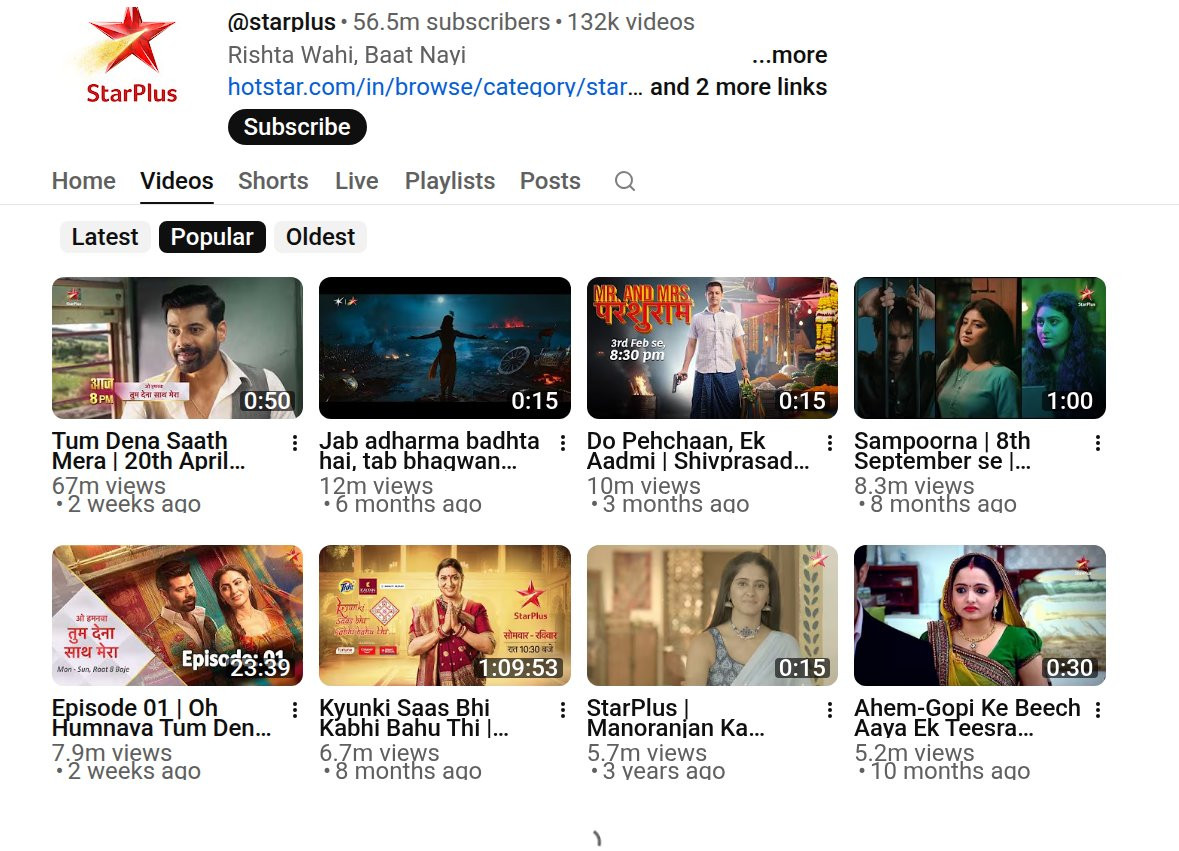Screen dimensions: 1179x851
Task: Sort videos by Oldest
Action: tap(320, 237)
